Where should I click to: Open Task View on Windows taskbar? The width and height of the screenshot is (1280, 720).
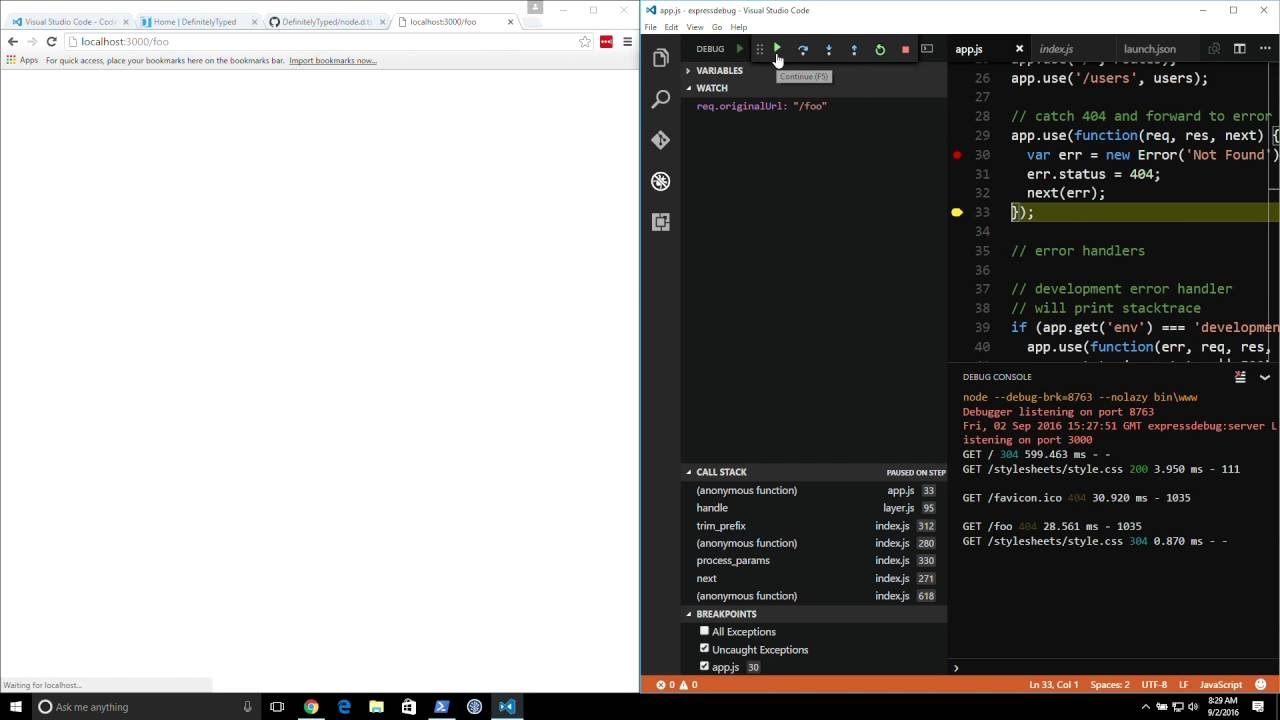[x=277, y=707]
